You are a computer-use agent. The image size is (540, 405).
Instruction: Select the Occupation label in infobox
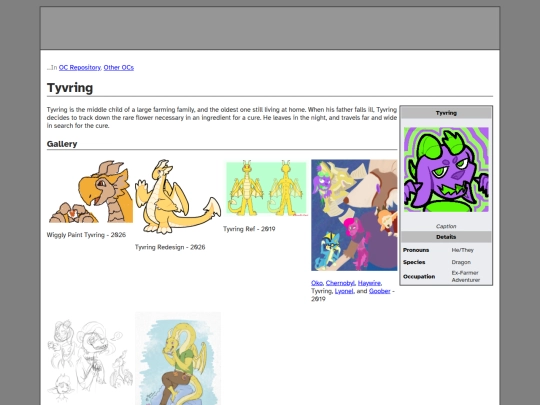click(x=419, y=277)
